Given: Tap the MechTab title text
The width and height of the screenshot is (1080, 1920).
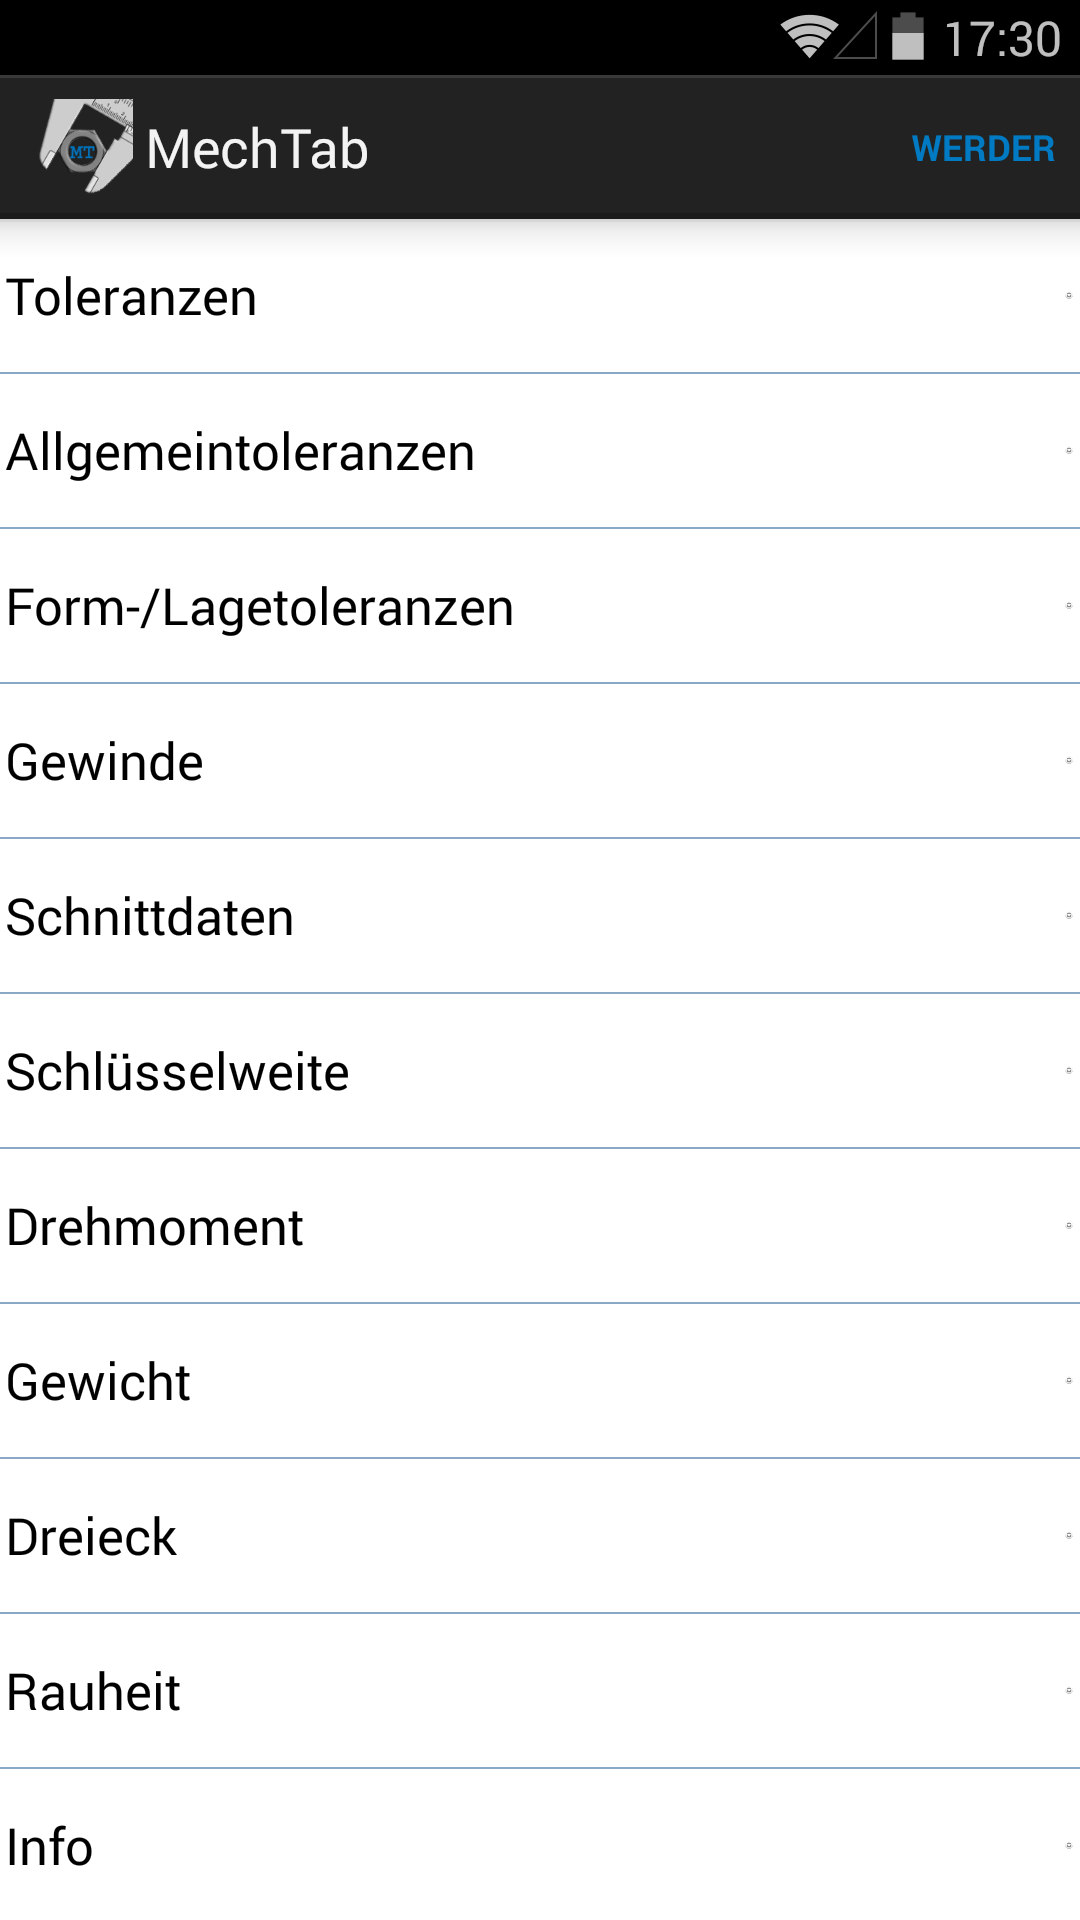Looking at the screenshot, I should [257, 149].
